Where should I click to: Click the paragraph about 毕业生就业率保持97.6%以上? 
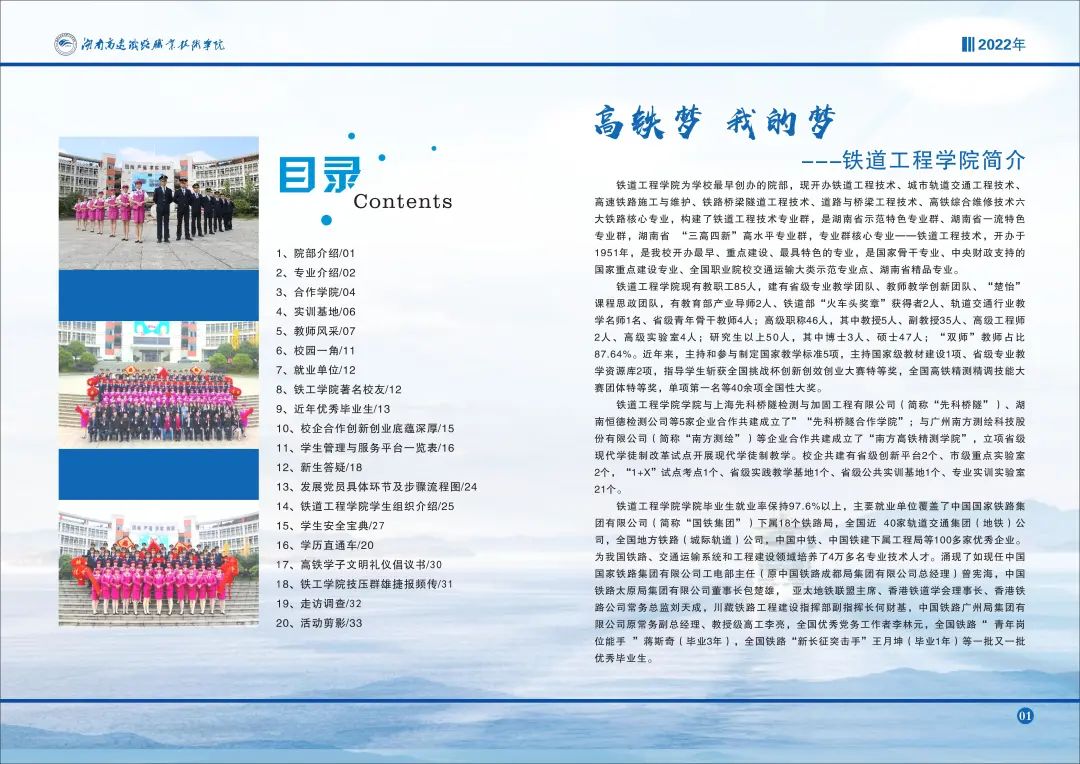[x=810, y=582]
